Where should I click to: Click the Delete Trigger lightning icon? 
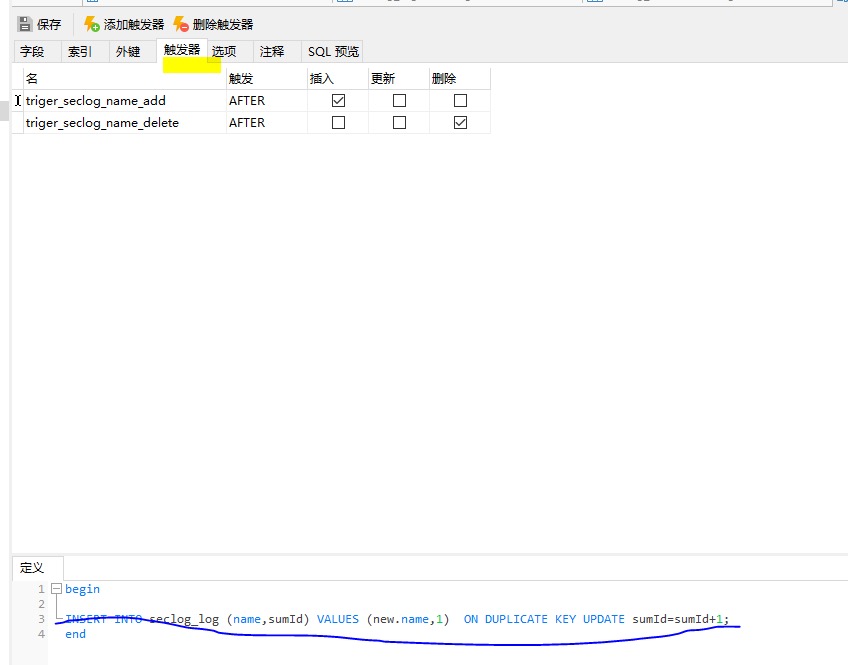tap(181, 24)
